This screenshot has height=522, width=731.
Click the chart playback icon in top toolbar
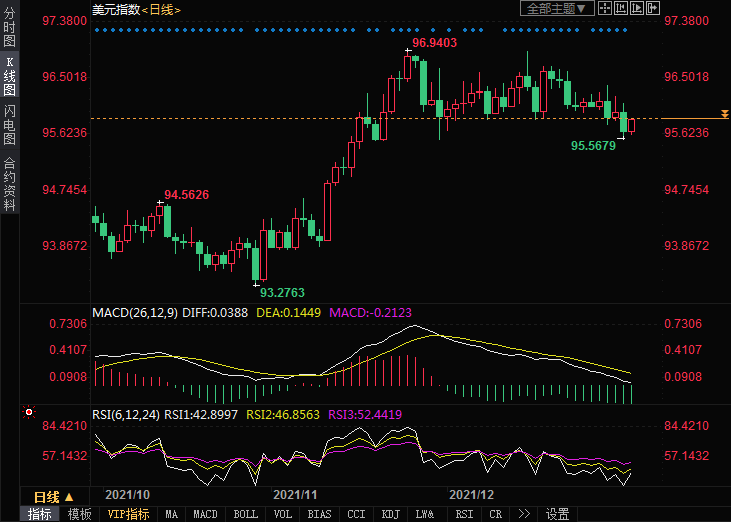637,8
